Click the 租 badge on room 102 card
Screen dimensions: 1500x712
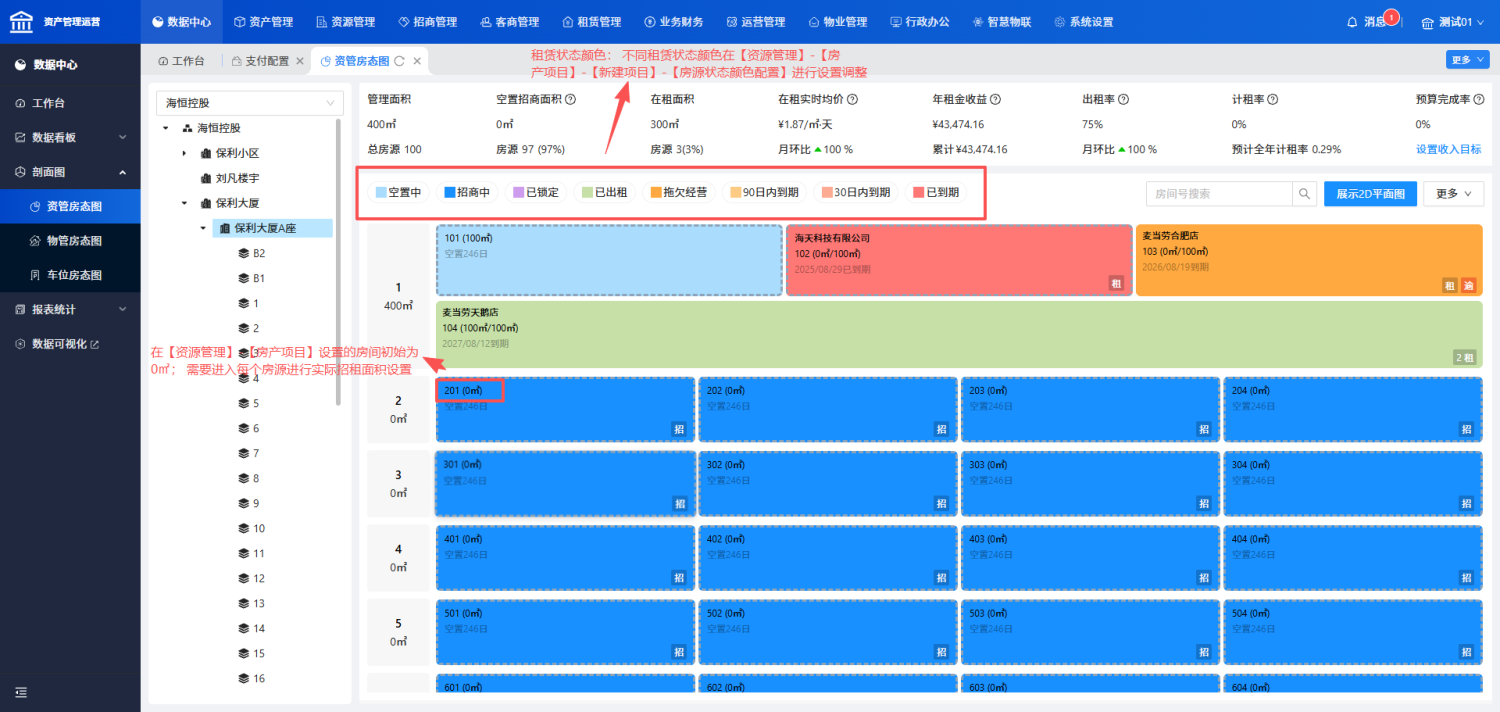click(x=1117, y=284)
